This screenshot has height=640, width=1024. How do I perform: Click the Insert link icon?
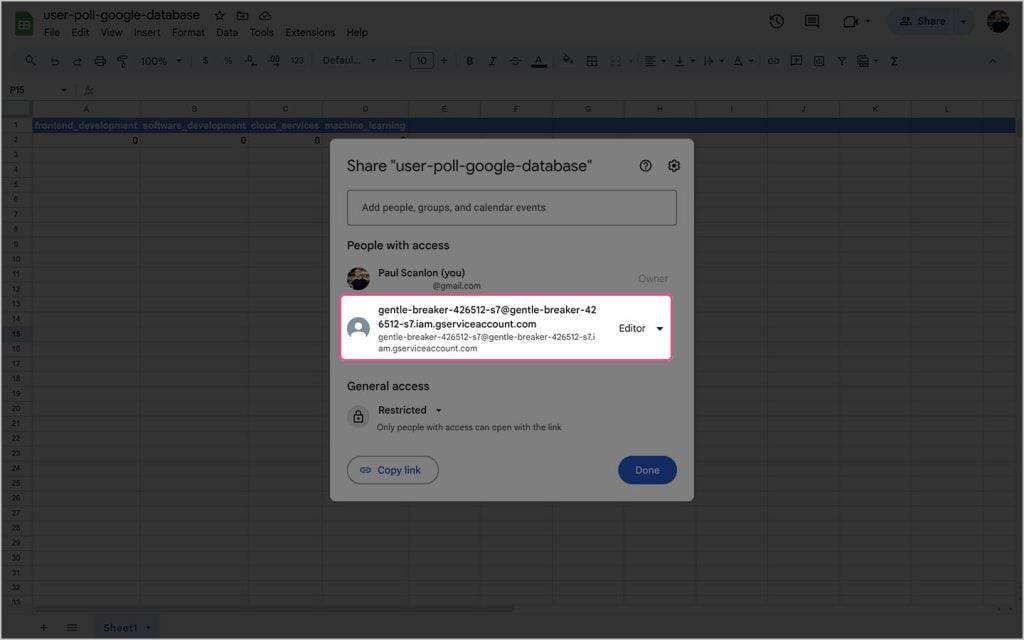tap(773, 61)
